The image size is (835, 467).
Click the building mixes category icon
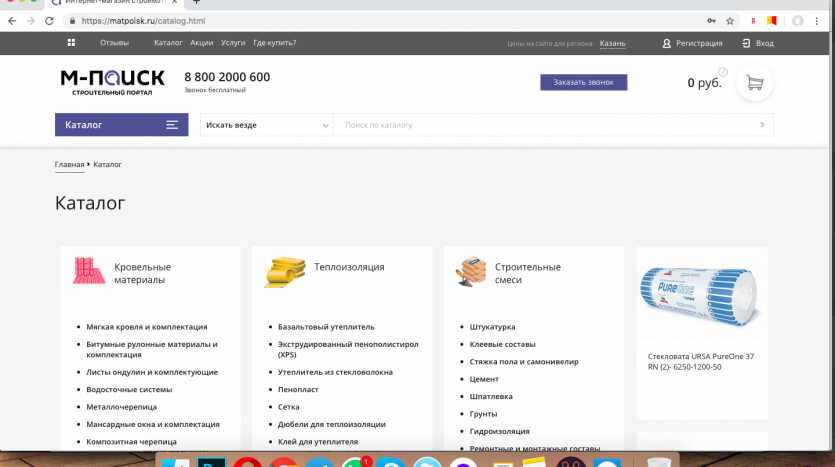coord(471,271)
